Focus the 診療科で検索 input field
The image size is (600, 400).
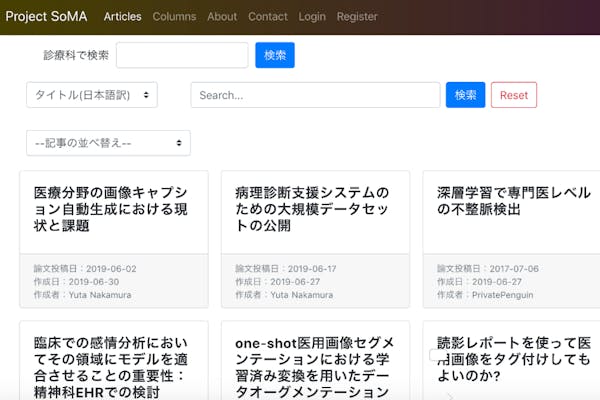pyautogui.click(x=182, y=55)
